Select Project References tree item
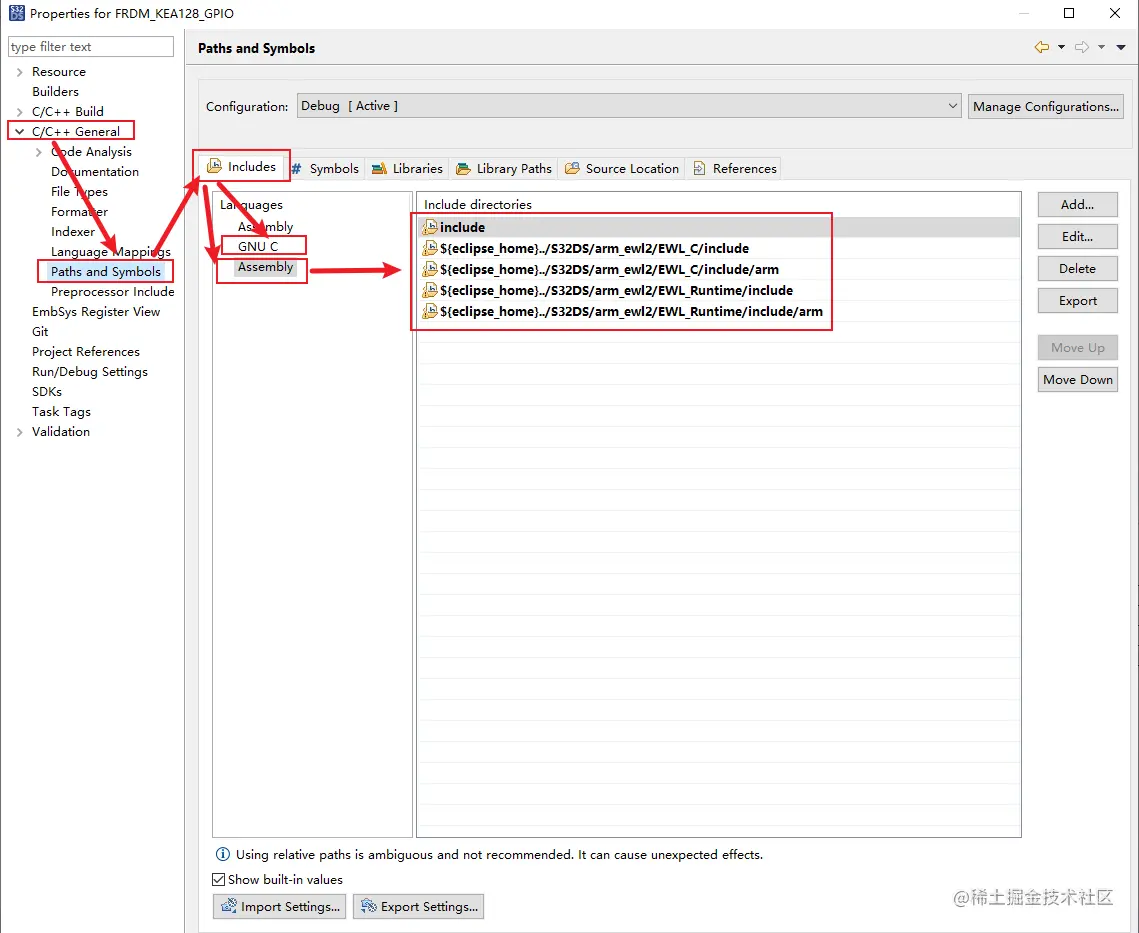The height and width of the screenshot is (933, 1139). (x=86, y=352)
